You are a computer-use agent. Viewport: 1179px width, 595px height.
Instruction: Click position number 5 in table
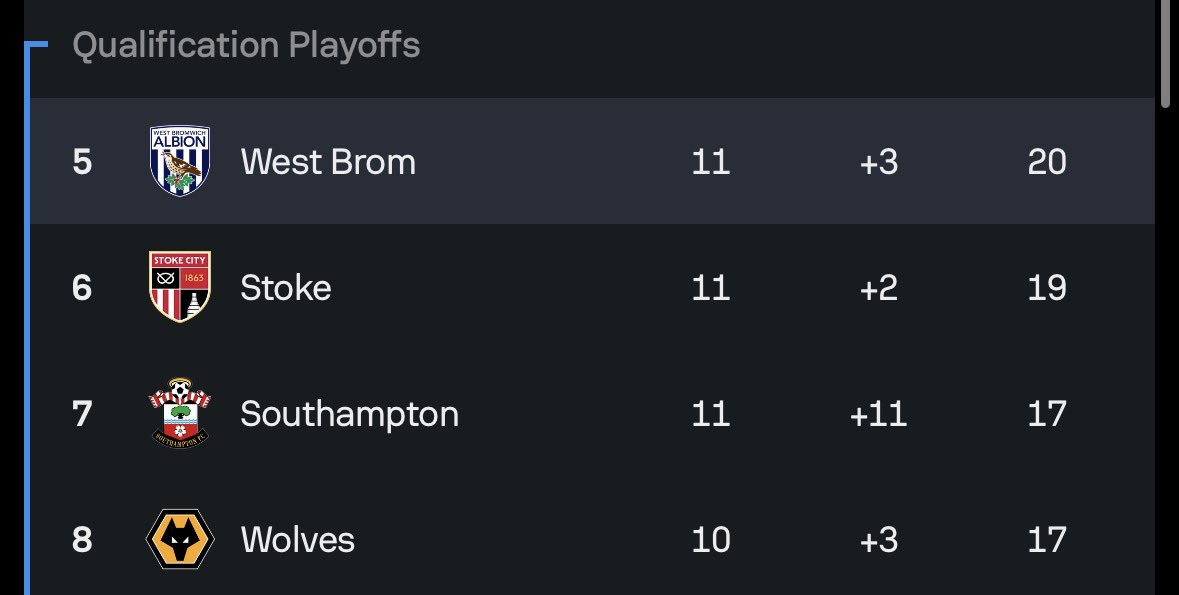[x=82, y=162]
